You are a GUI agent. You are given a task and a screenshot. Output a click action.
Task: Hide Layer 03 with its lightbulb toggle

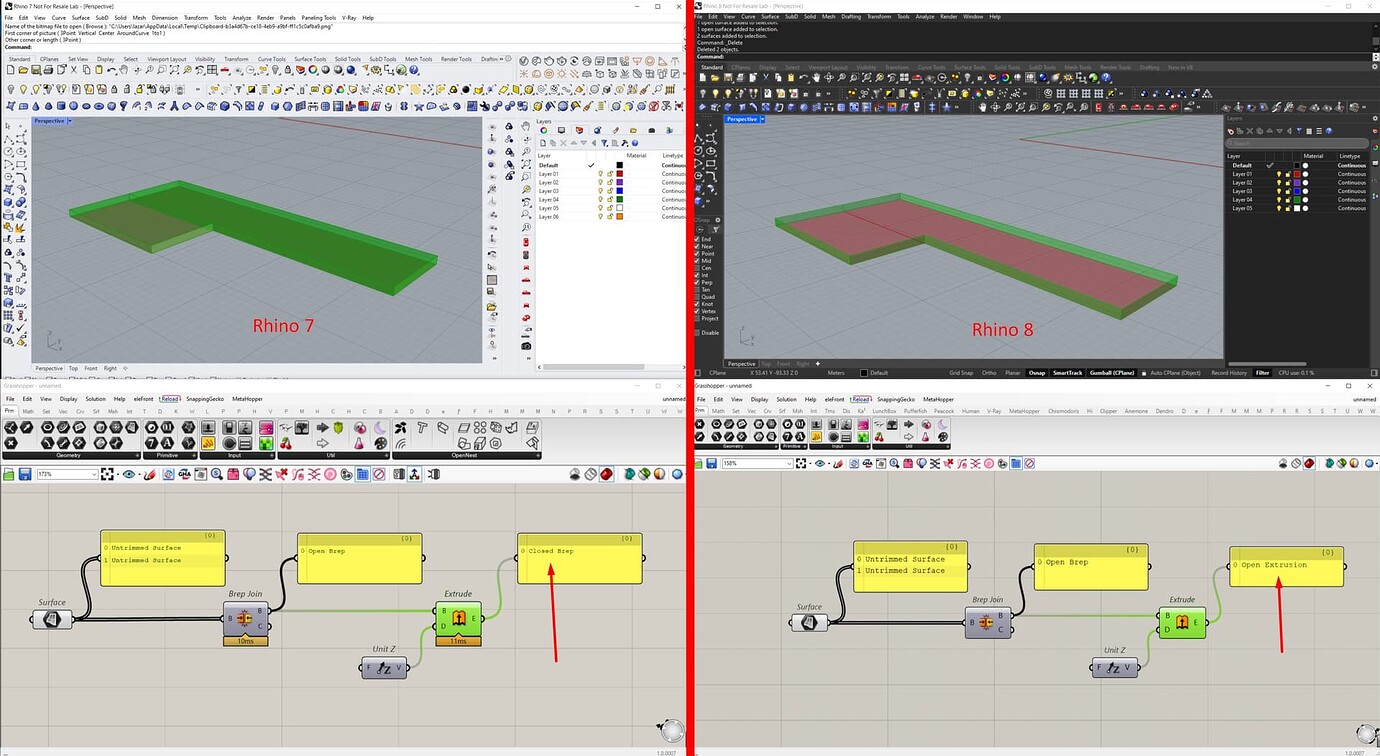[600, 191]
